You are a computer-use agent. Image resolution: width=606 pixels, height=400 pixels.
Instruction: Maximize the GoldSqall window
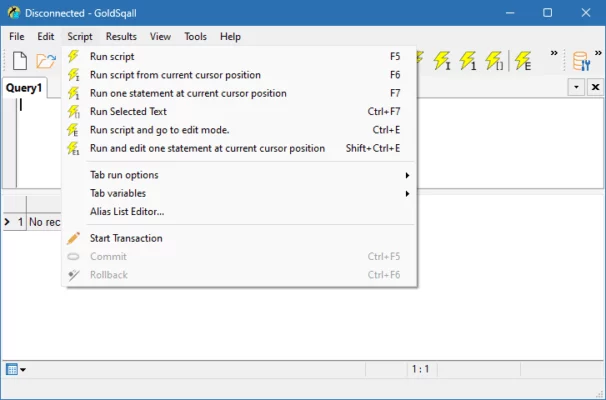(x=547, y=13)
